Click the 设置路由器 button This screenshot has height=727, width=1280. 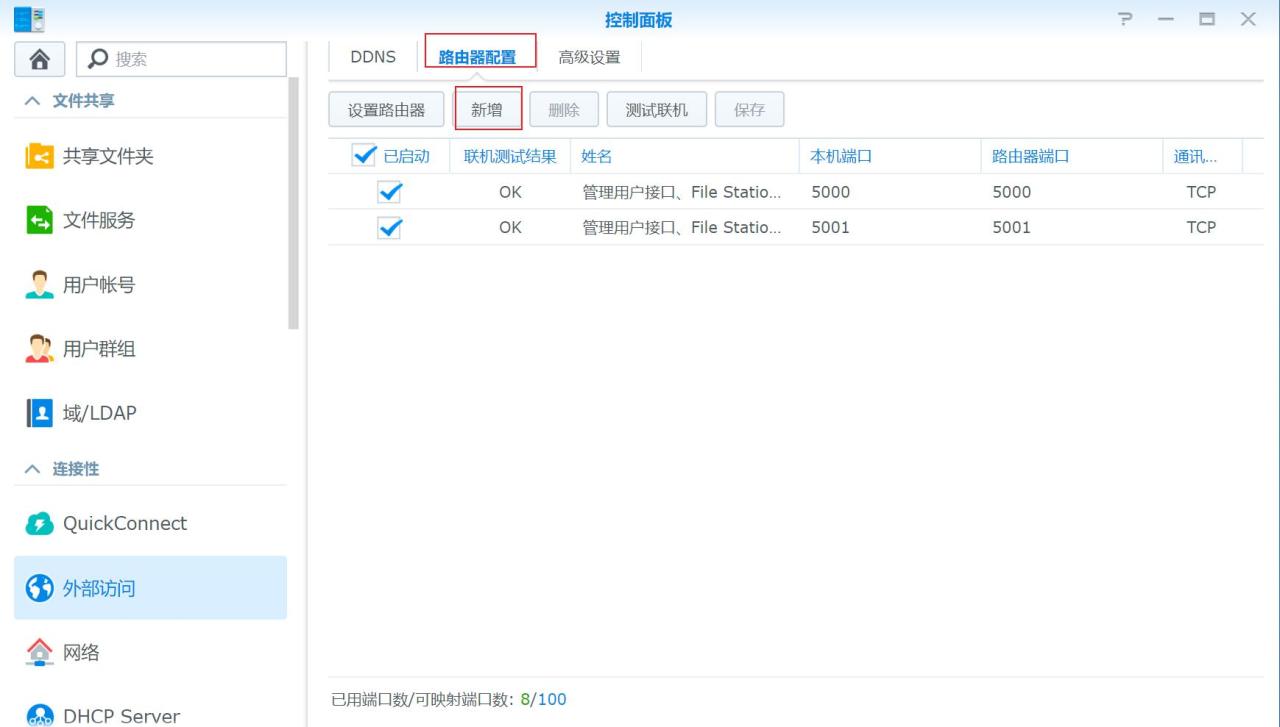coord(386,110)
